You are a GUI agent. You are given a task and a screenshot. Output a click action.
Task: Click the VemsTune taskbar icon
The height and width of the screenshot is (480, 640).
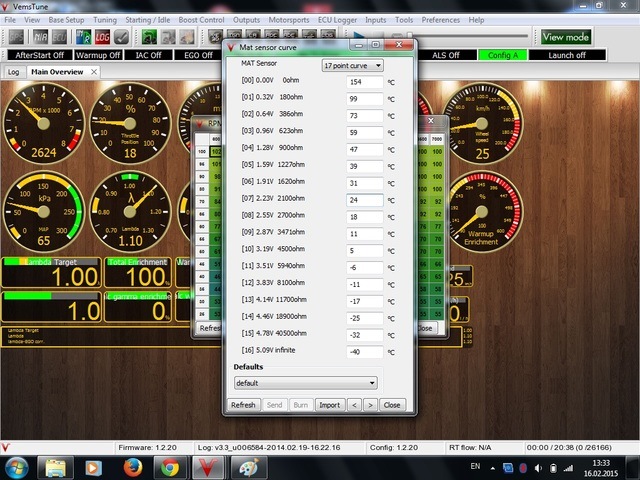pyautogui.click(x=208, y=468)
